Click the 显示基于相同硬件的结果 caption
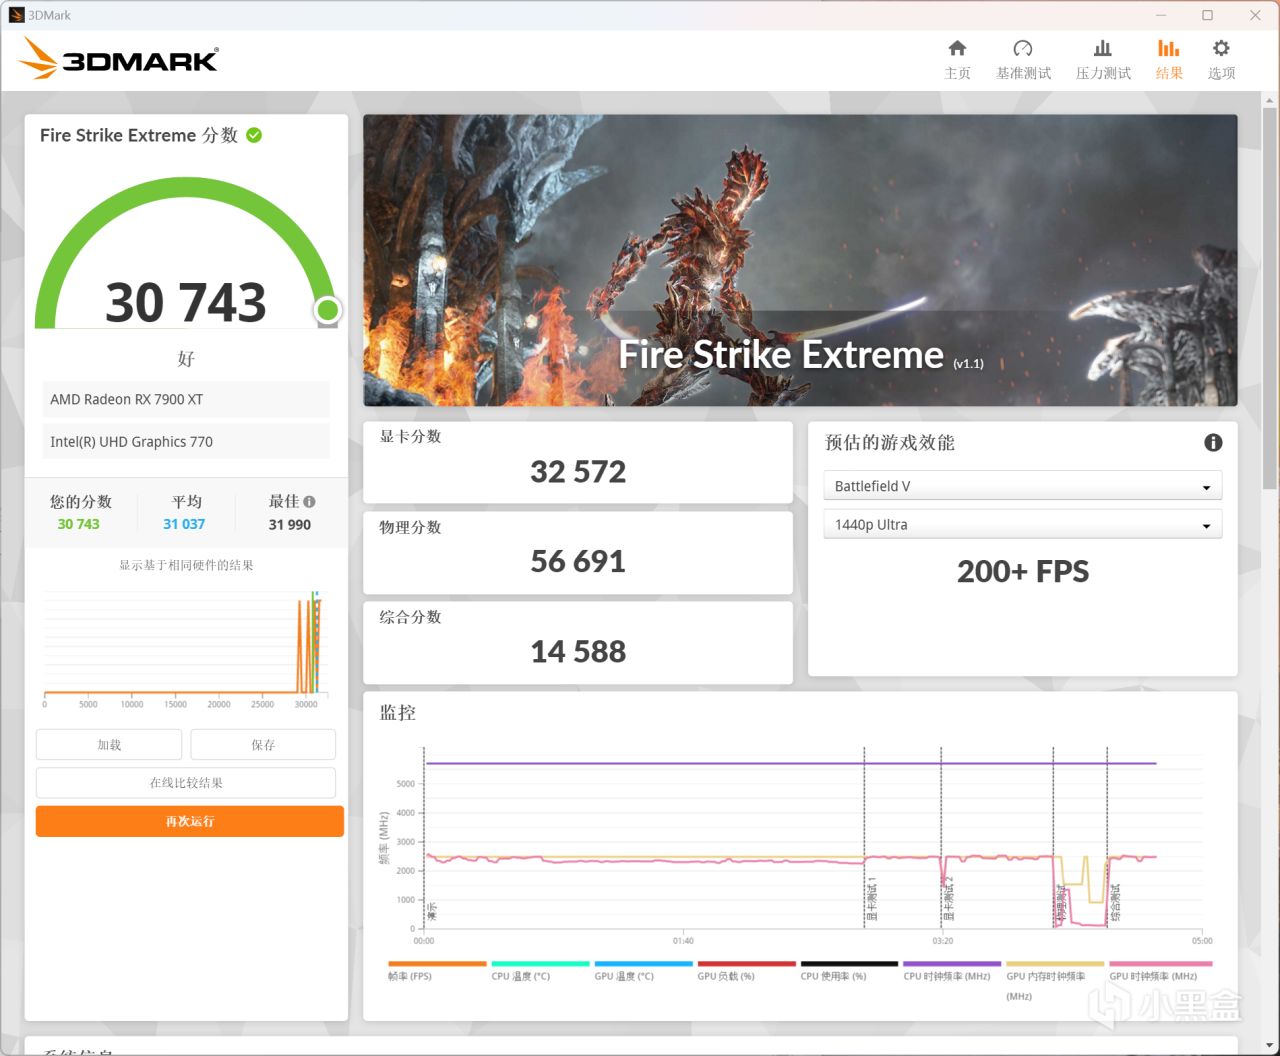 186,565
